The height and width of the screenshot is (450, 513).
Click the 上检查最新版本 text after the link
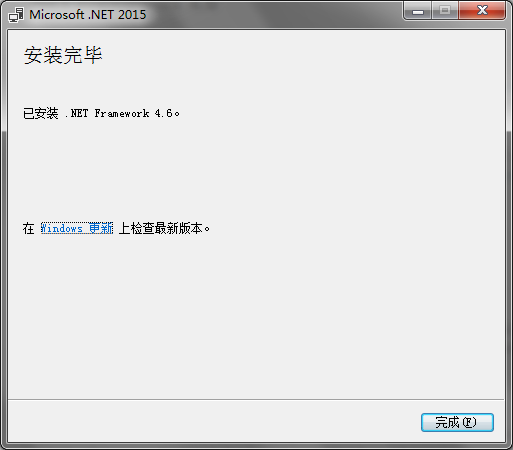pyautogui.click(x=161, y=228)
